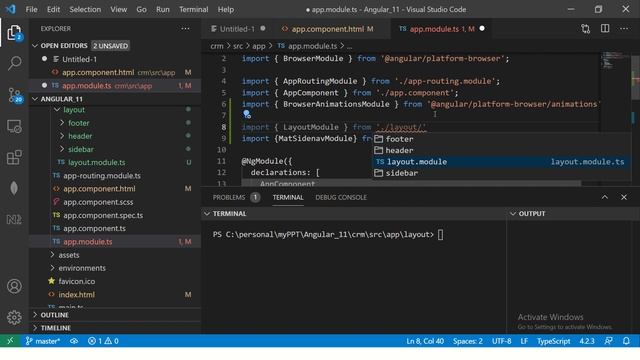Image resolution: width=640 pixels, height=360 pixels.
Task: Change indentation via Spaces: 2
Action: pyautogui.click(x=468, y=341)
